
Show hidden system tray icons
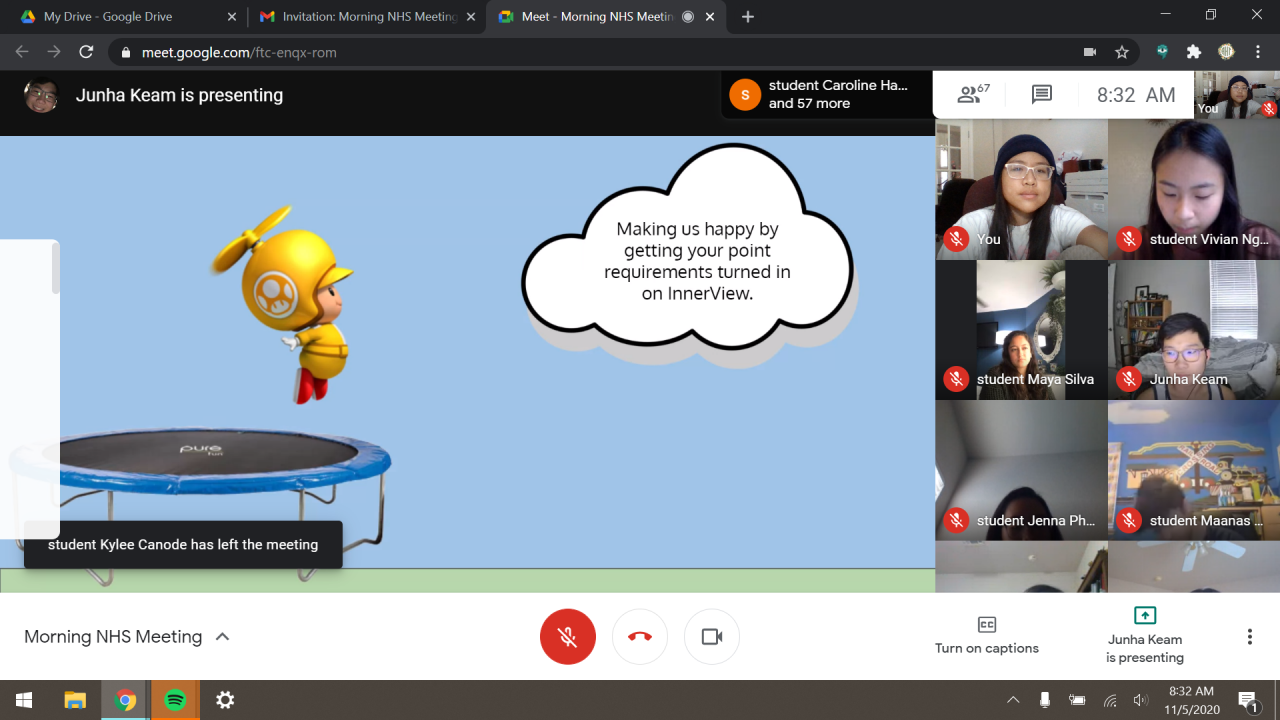coord(1013,700)
